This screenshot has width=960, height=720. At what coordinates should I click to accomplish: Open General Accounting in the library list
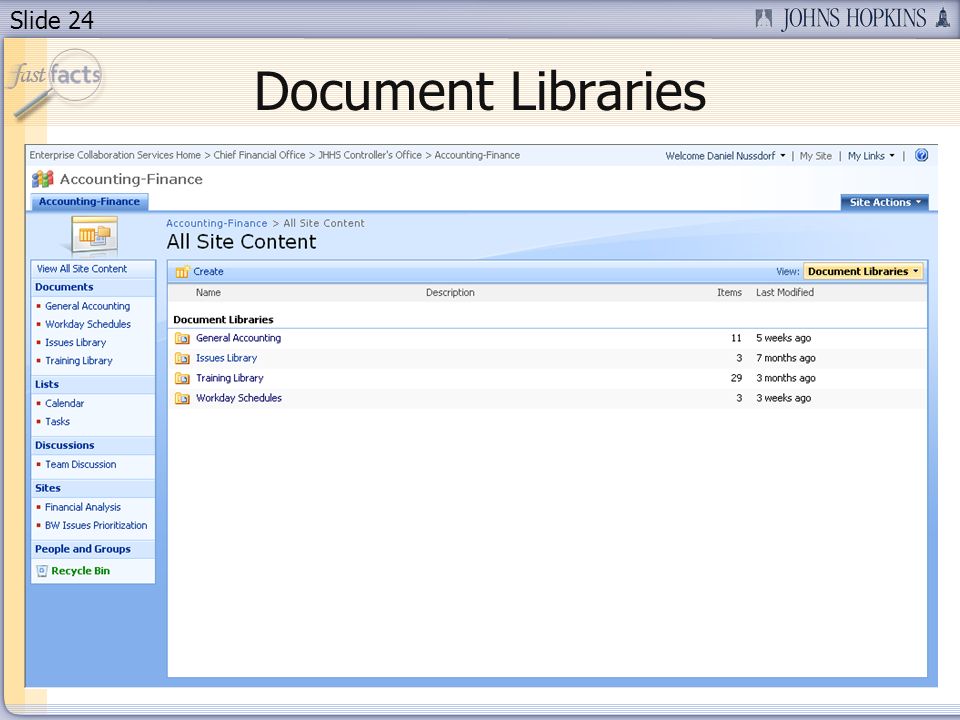tap(238, 338)
